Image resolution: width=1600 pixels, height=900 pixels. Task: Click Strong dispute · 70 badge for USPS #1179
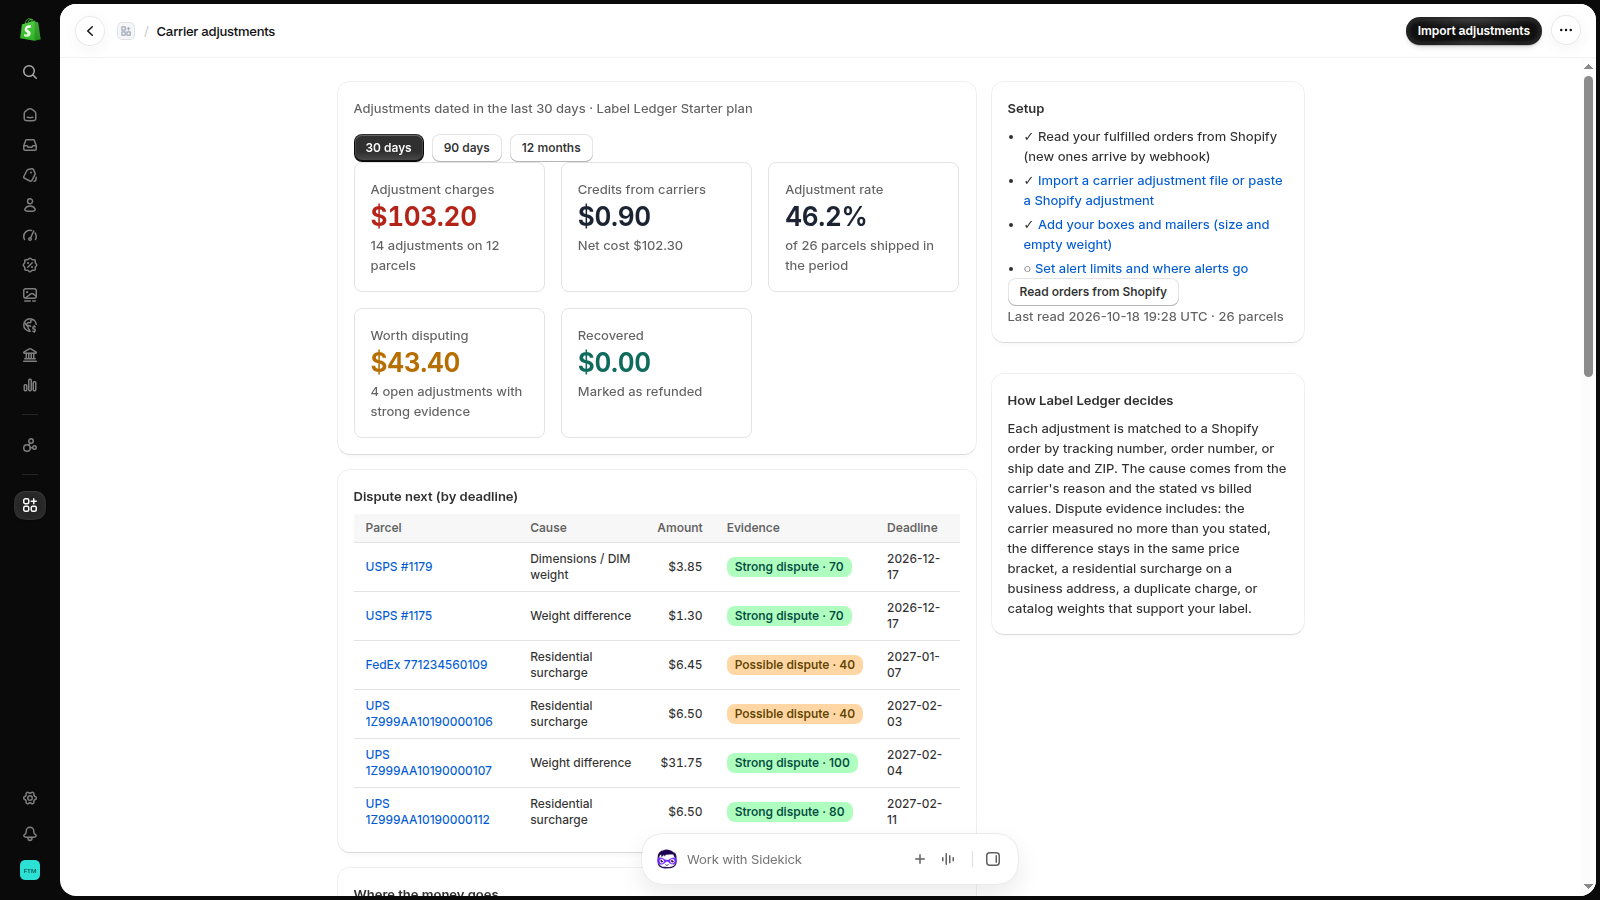tap(789, 567)
